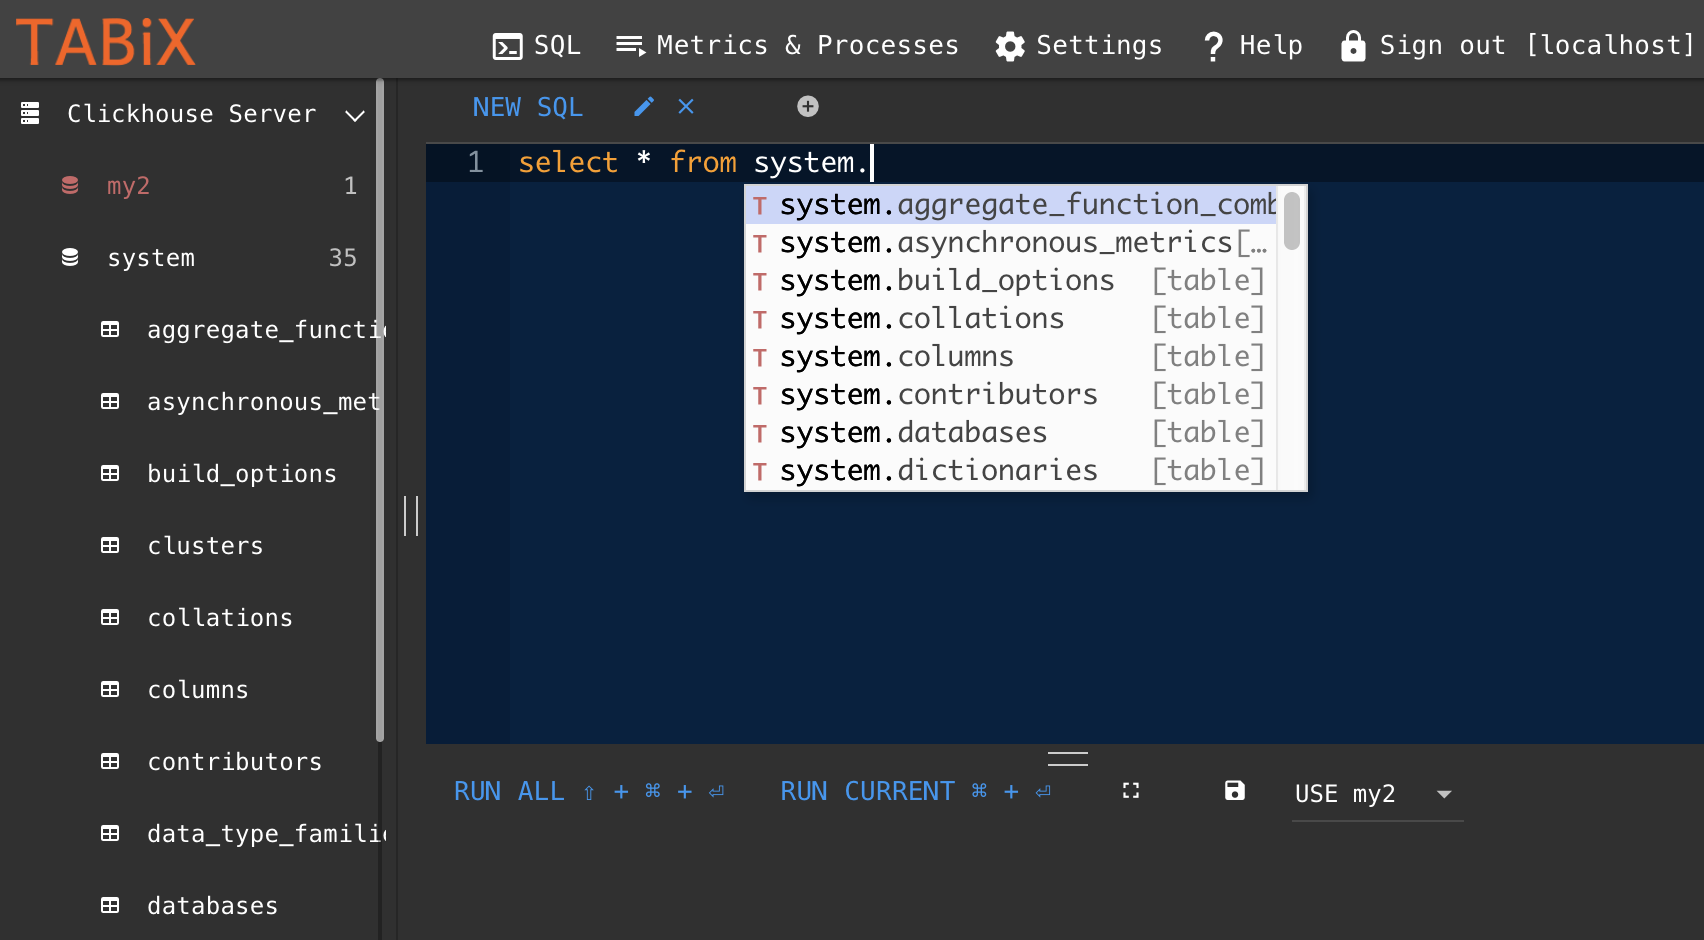Open the Help menu
The width and height of the screenshot is (1704, 940).
click(1253, 46)
